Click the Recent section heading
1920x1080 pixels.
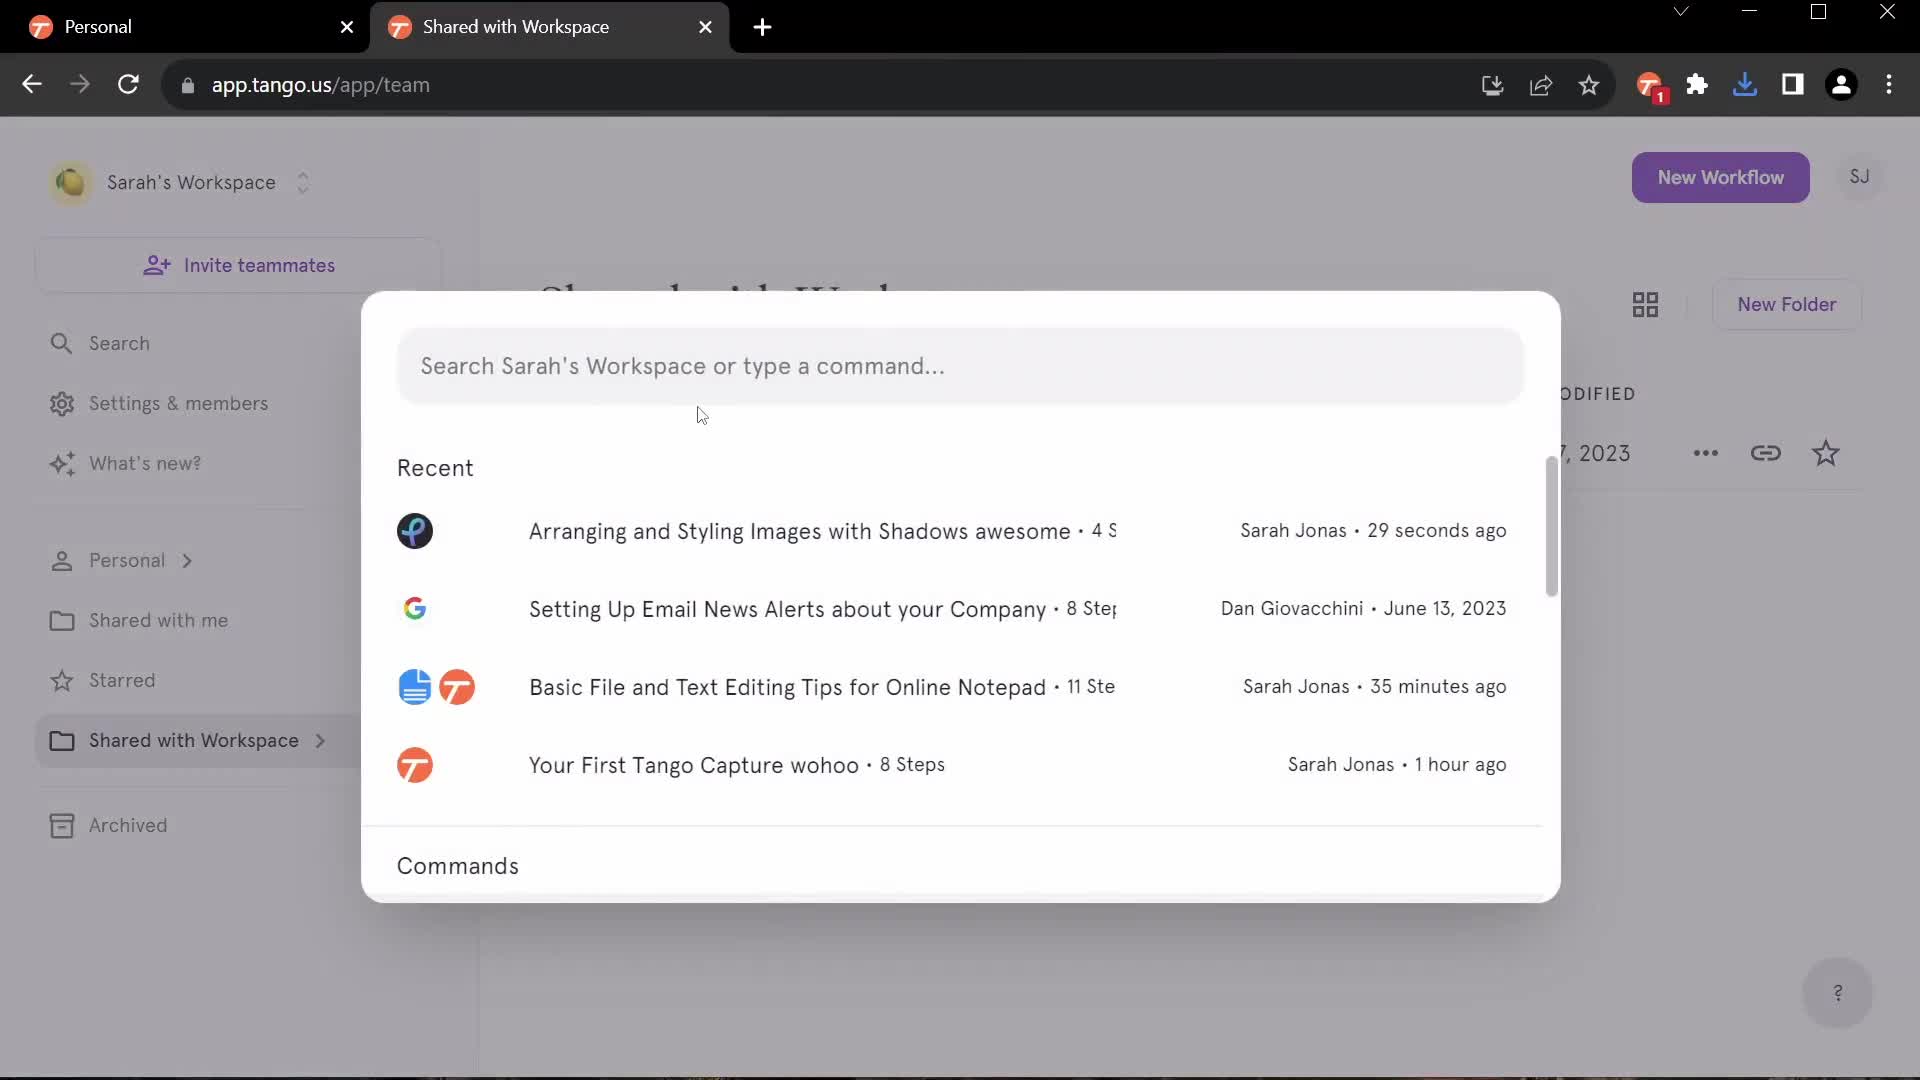pos(435,468)
